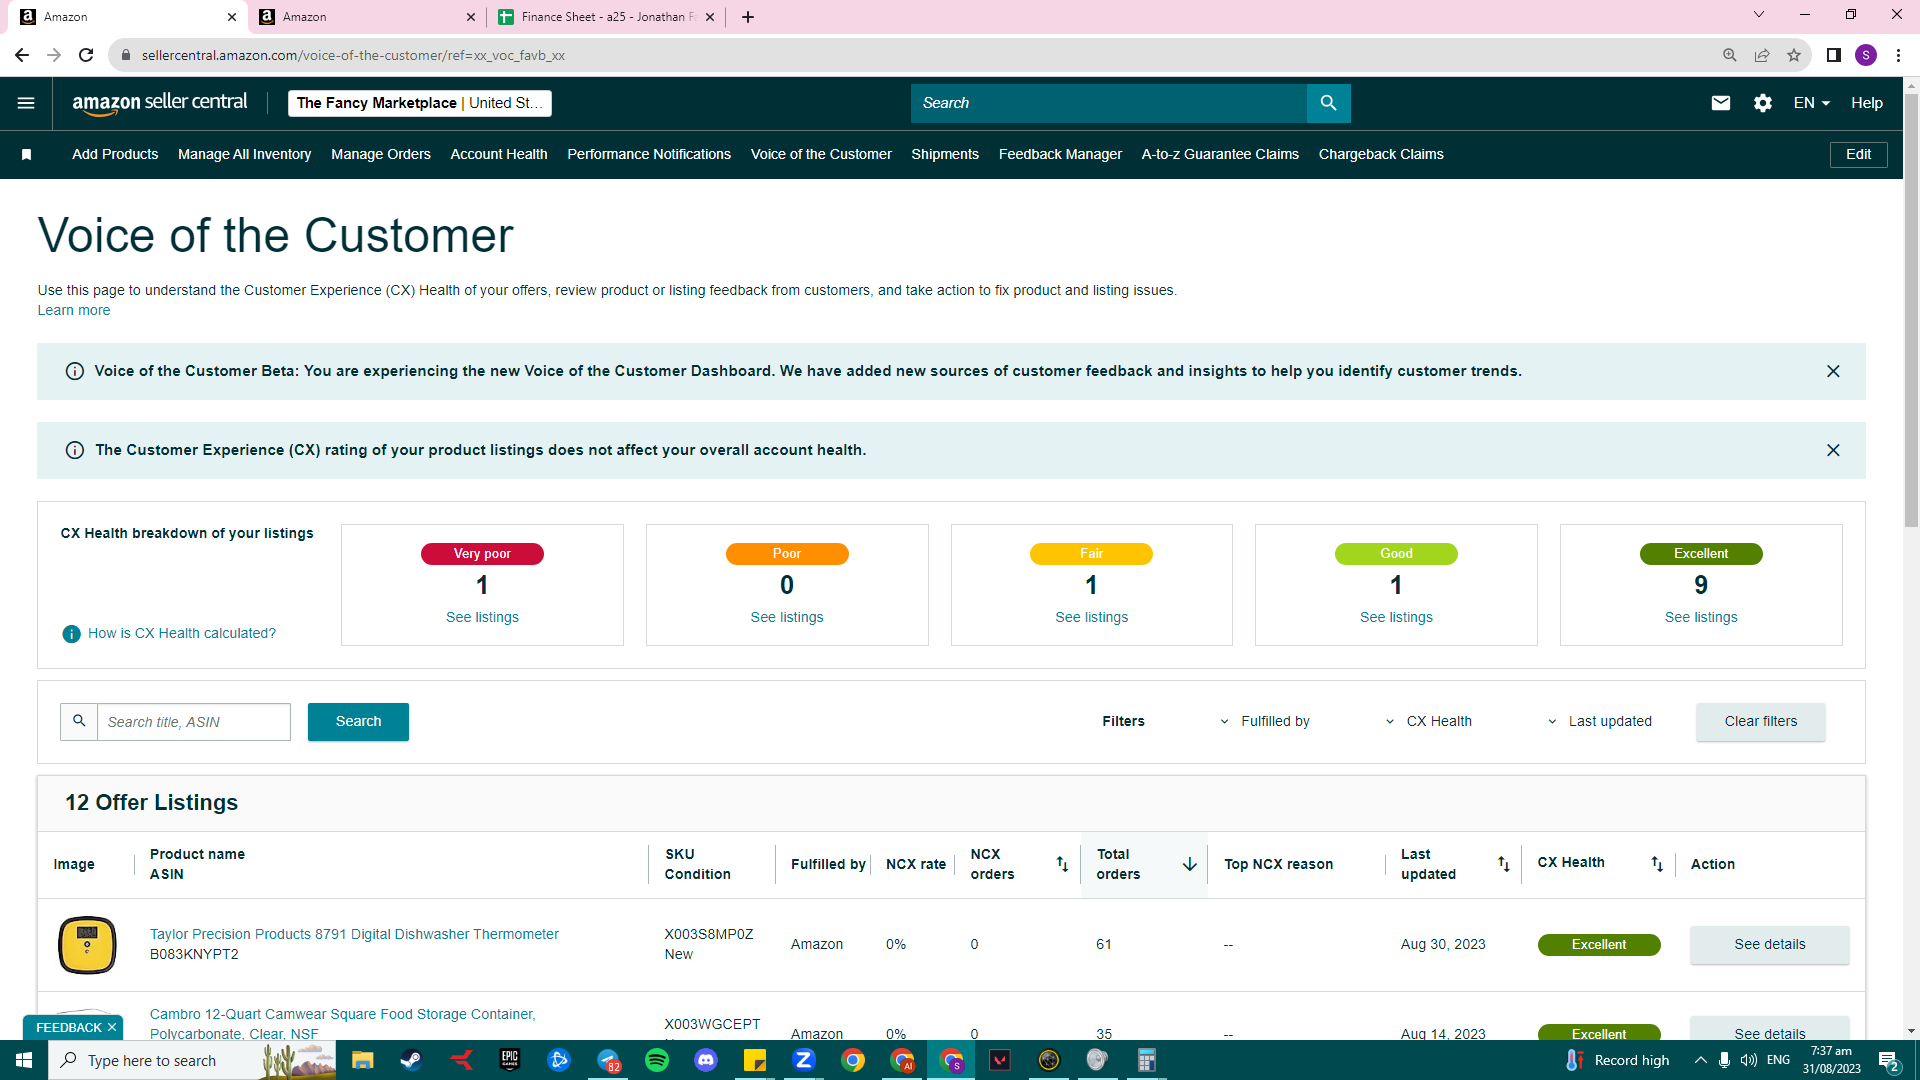
Task: Sort by NCX orders column arrows
Action: pyautogui.click(x=1062, y=864)
